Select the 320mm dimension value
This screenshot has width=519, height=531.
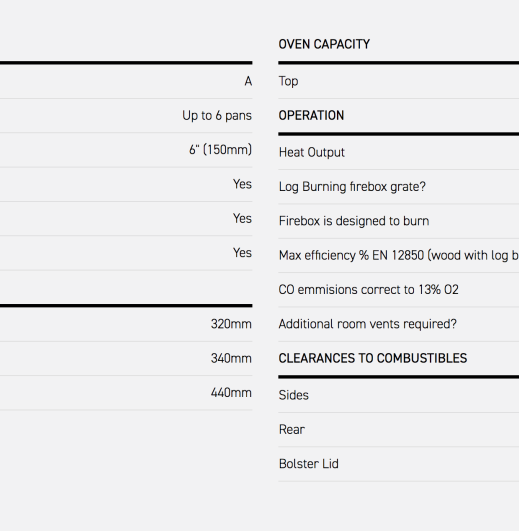(x=231, y=324)
